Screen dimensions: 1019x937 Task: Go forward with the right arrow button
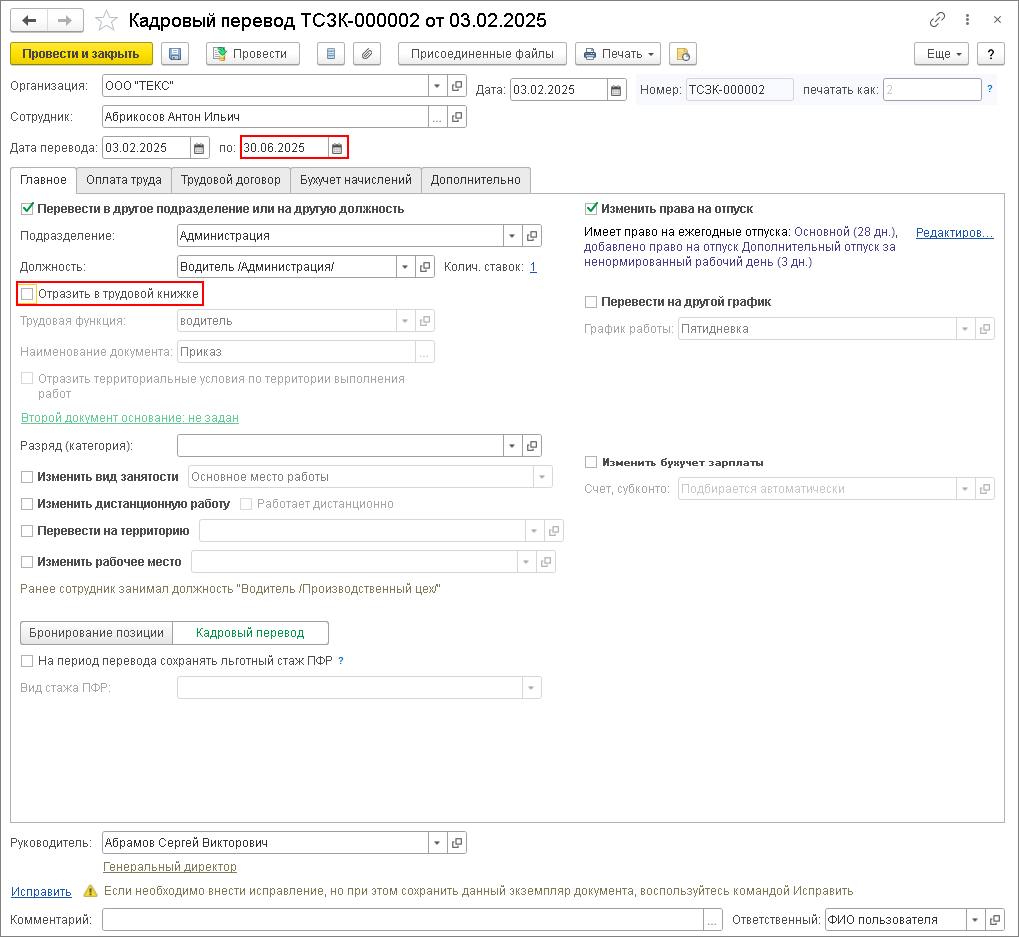(65, 20)
